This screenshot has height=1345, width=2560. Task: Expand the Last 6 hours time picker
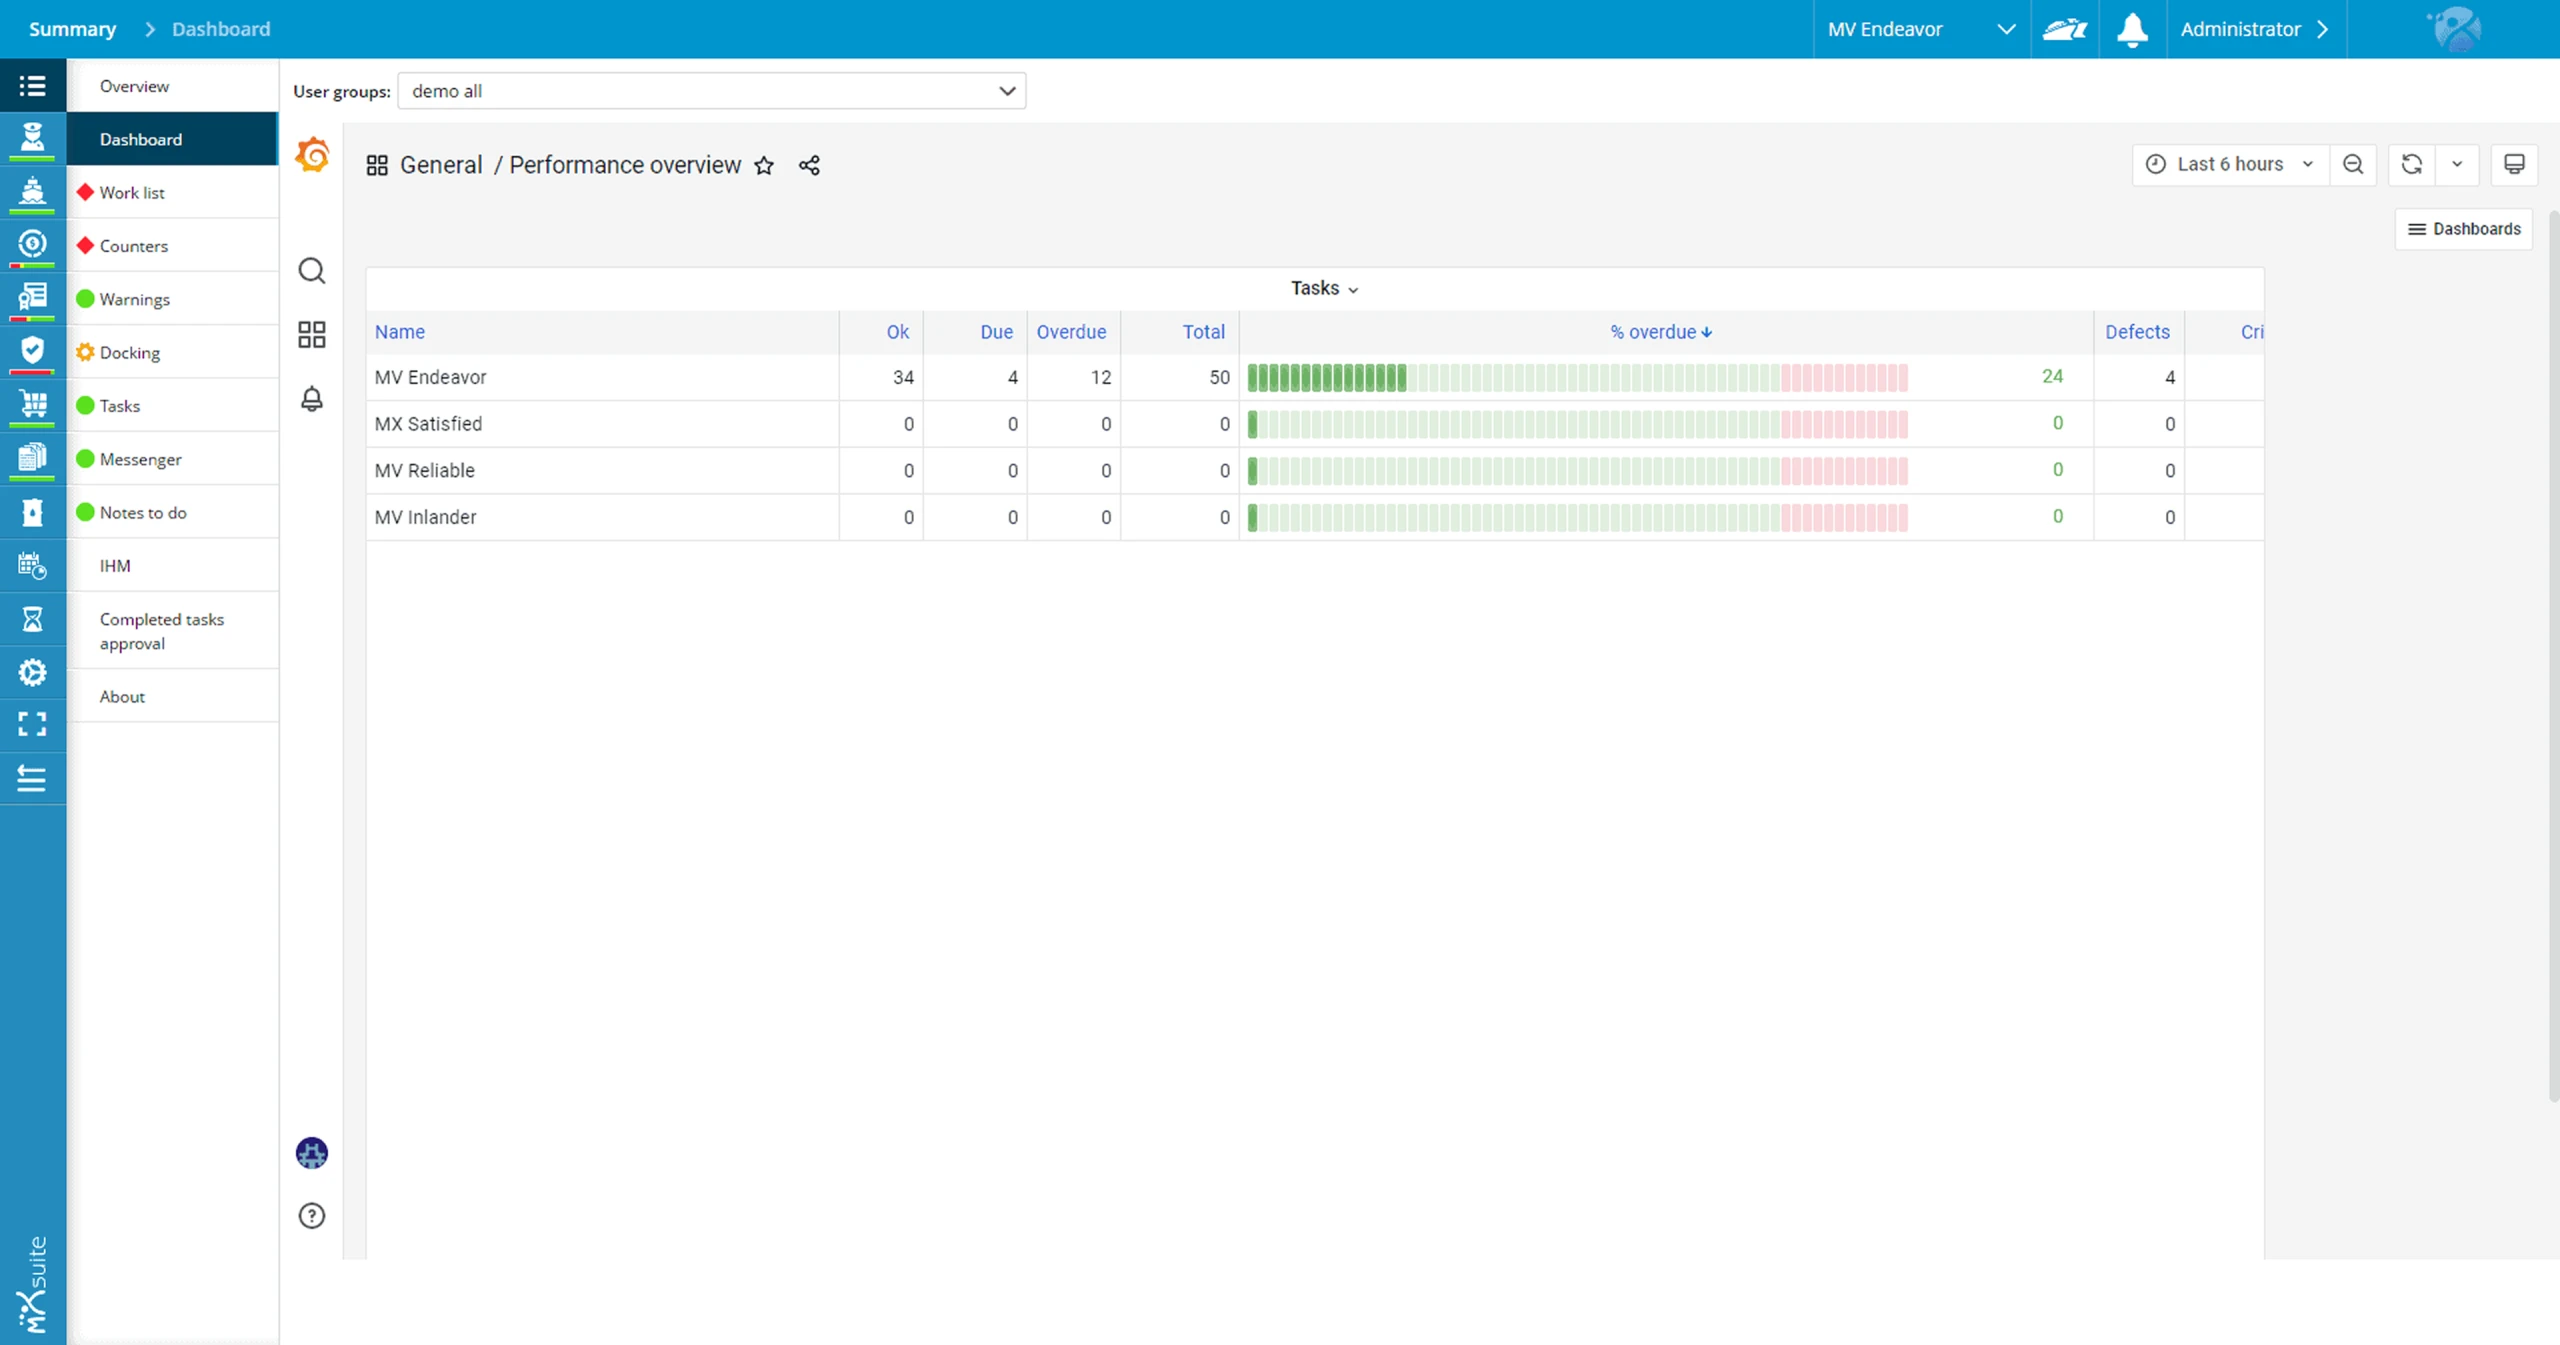[x=2228, y=164]
